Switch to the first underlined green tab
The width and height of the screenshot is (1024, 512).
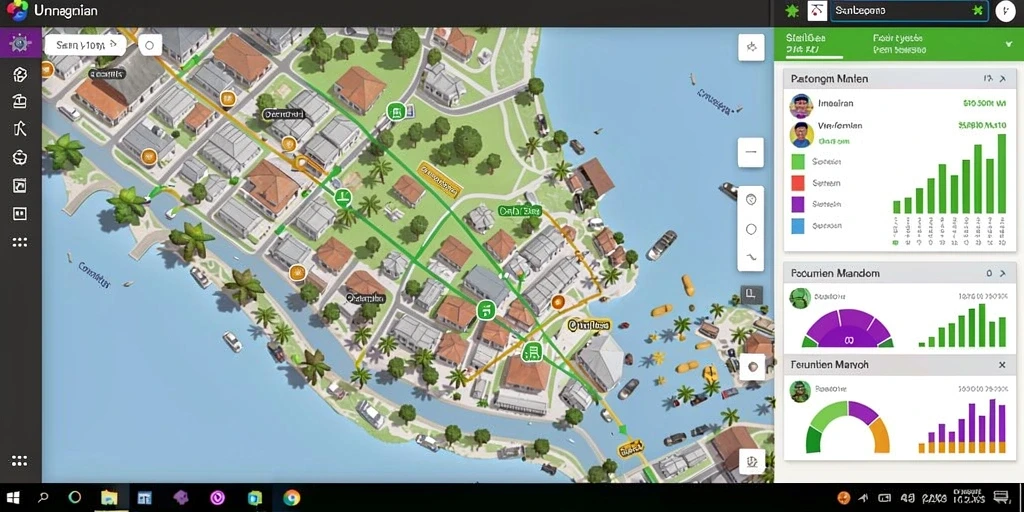click(x=805, y=43)
